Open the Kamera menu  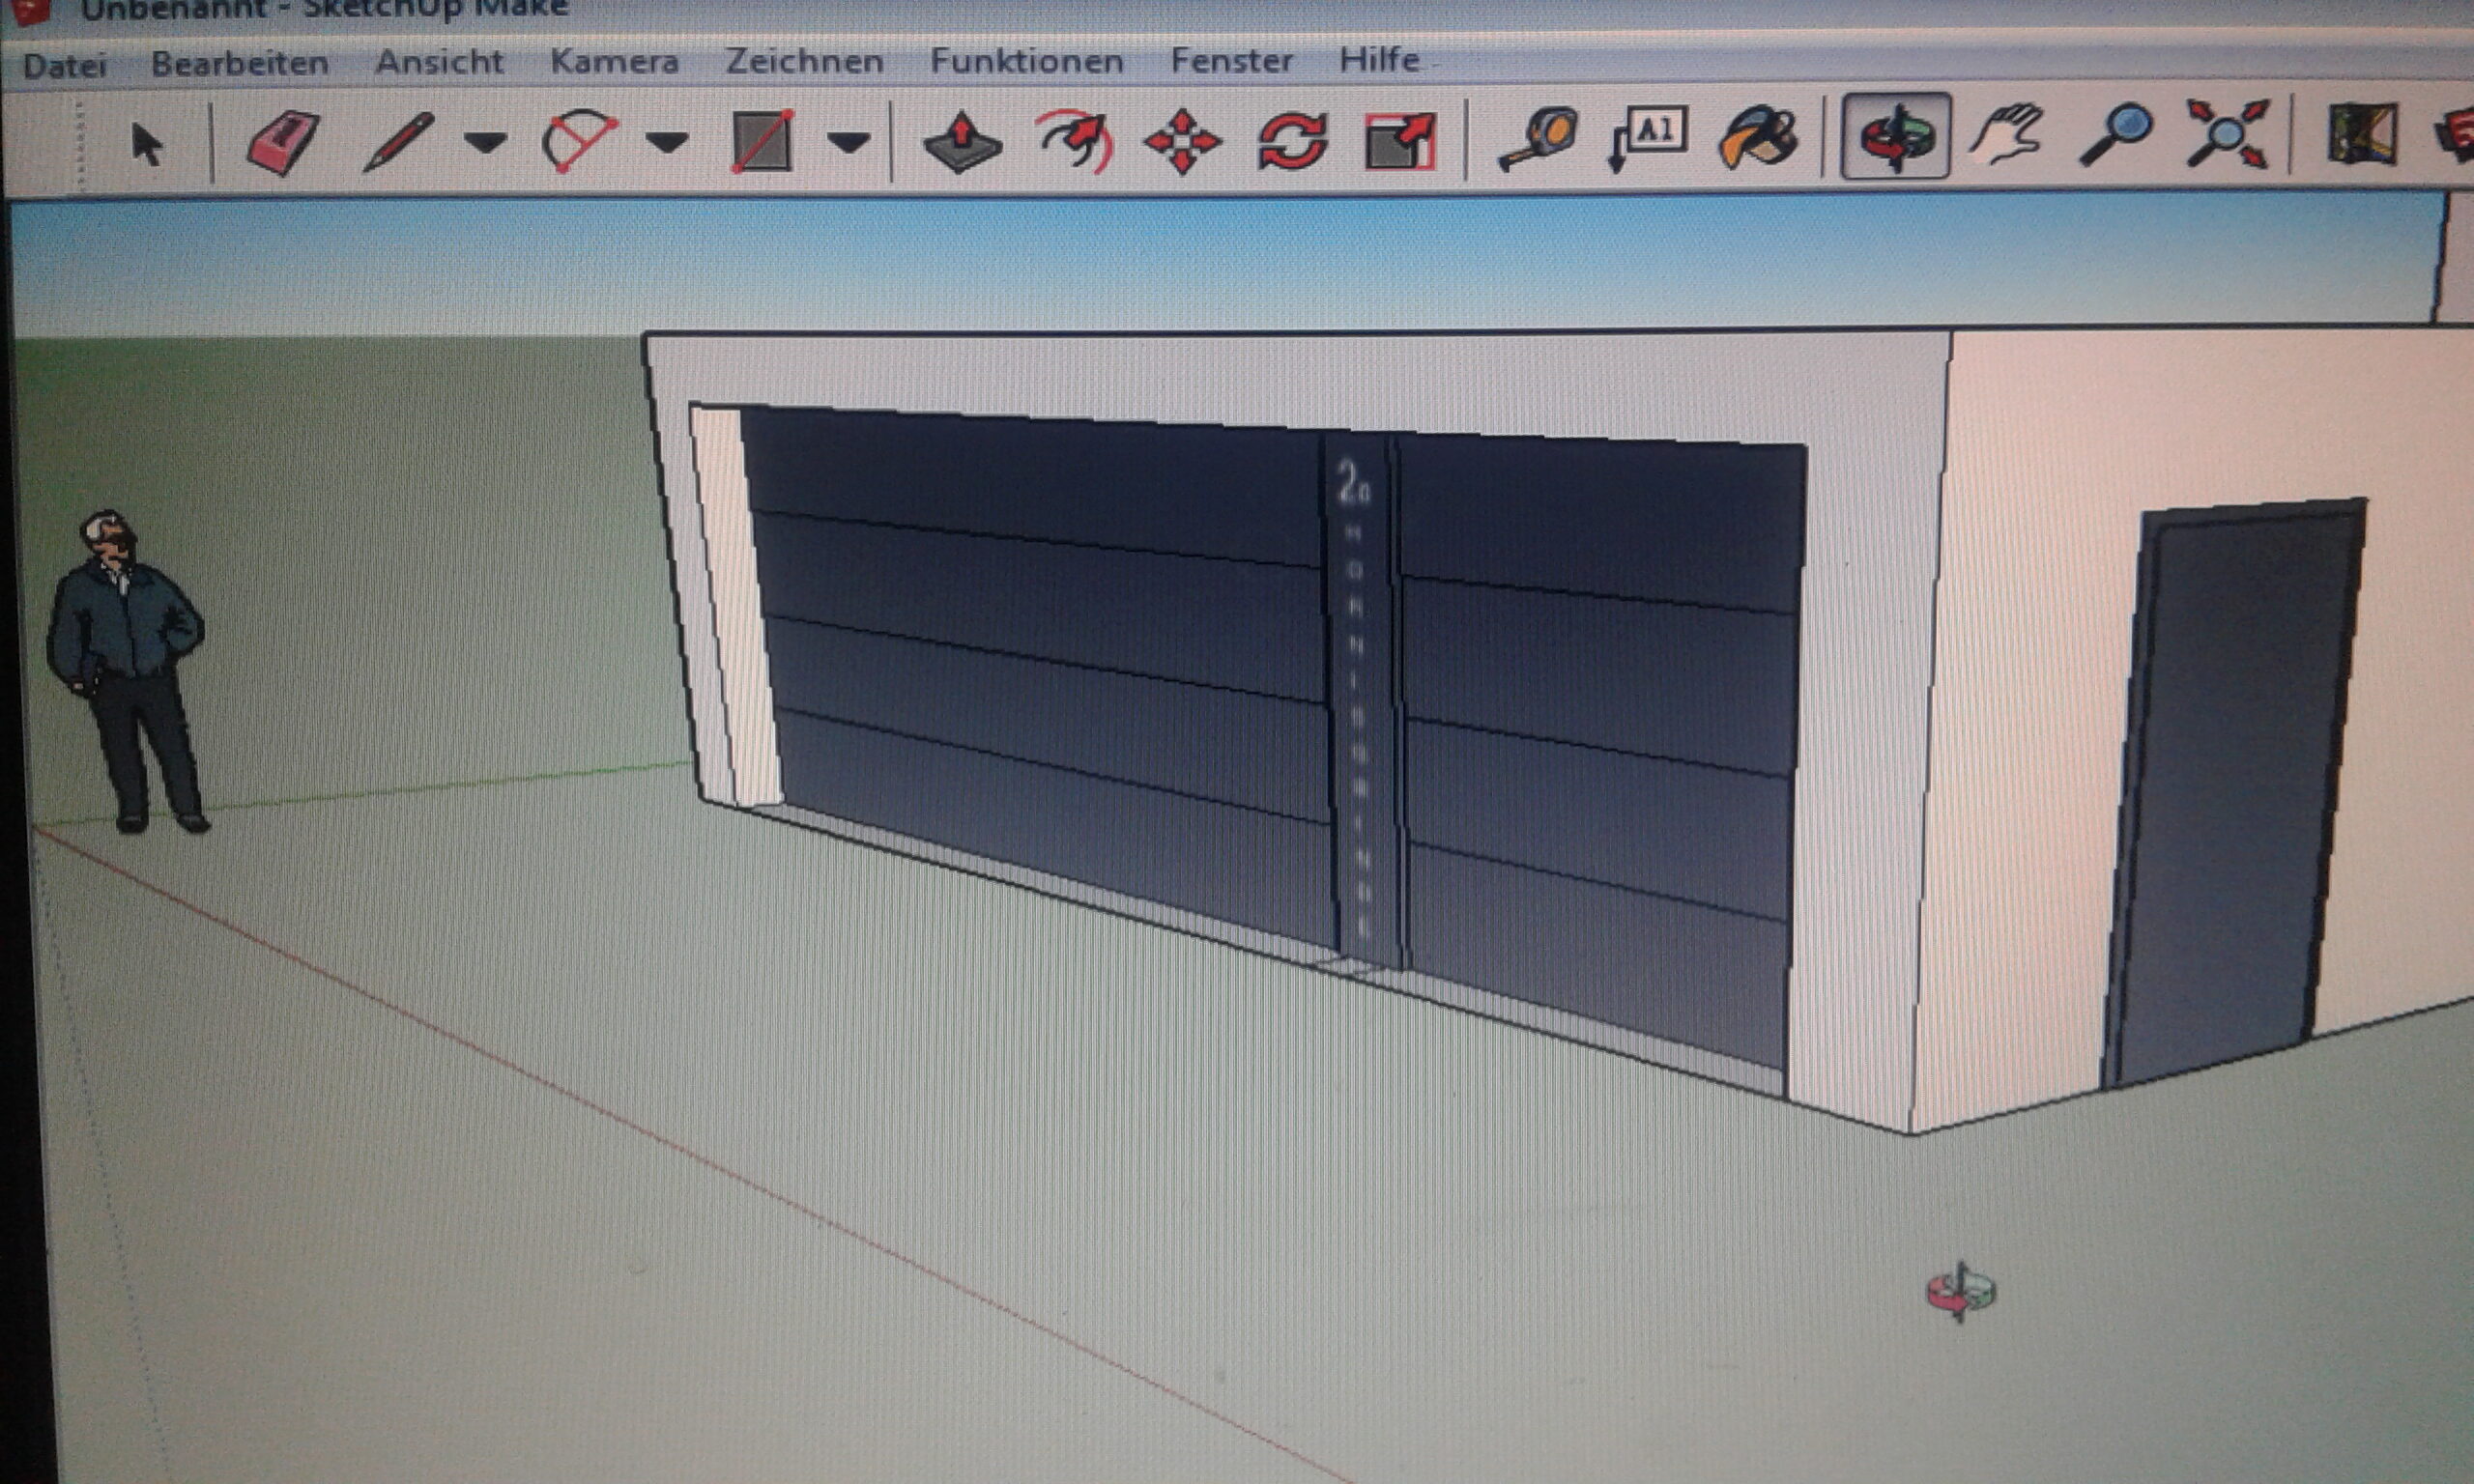(x=614, y=62)
